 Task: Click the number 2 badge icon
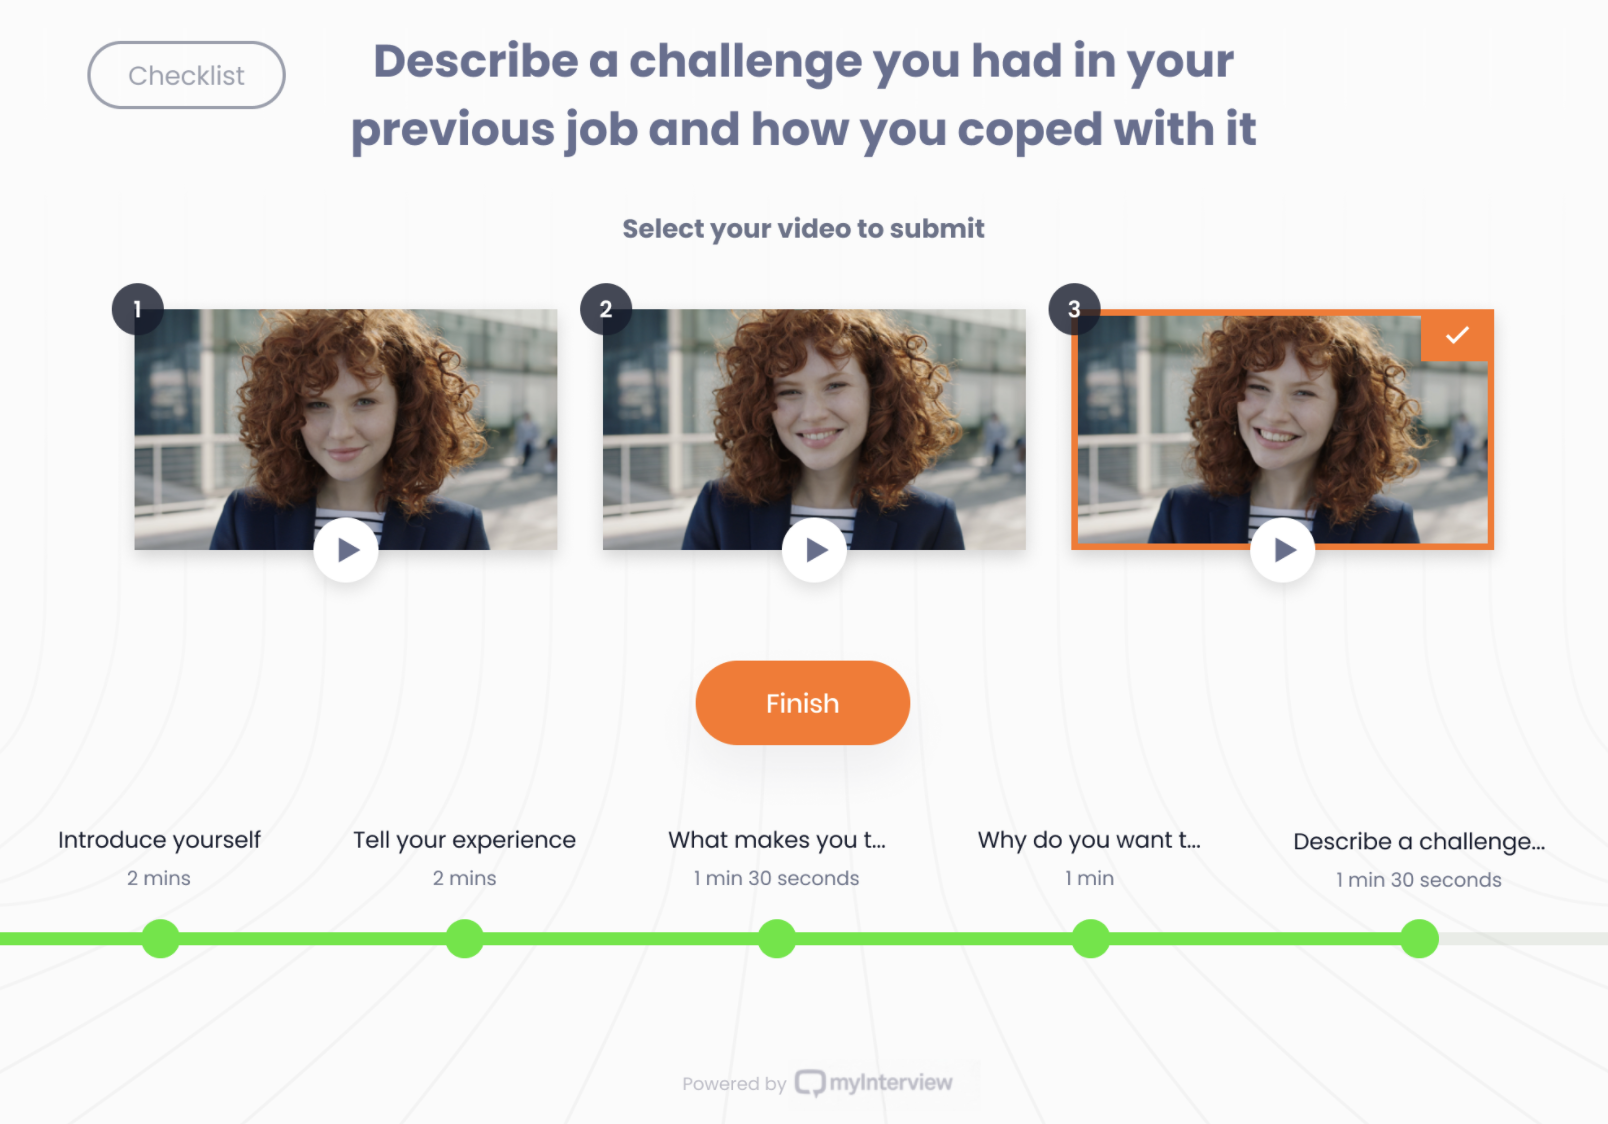pos(606,309)
